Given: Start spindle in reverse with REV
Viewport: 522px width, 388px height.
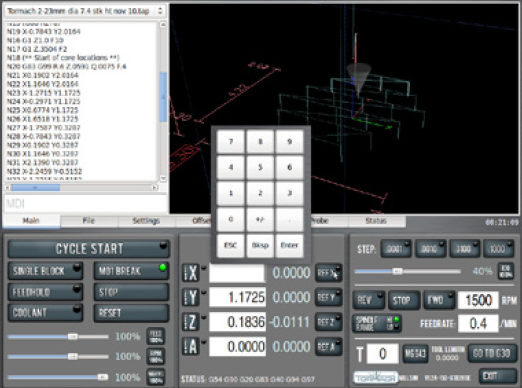Looking at the screenshot, I should (368, 300).
